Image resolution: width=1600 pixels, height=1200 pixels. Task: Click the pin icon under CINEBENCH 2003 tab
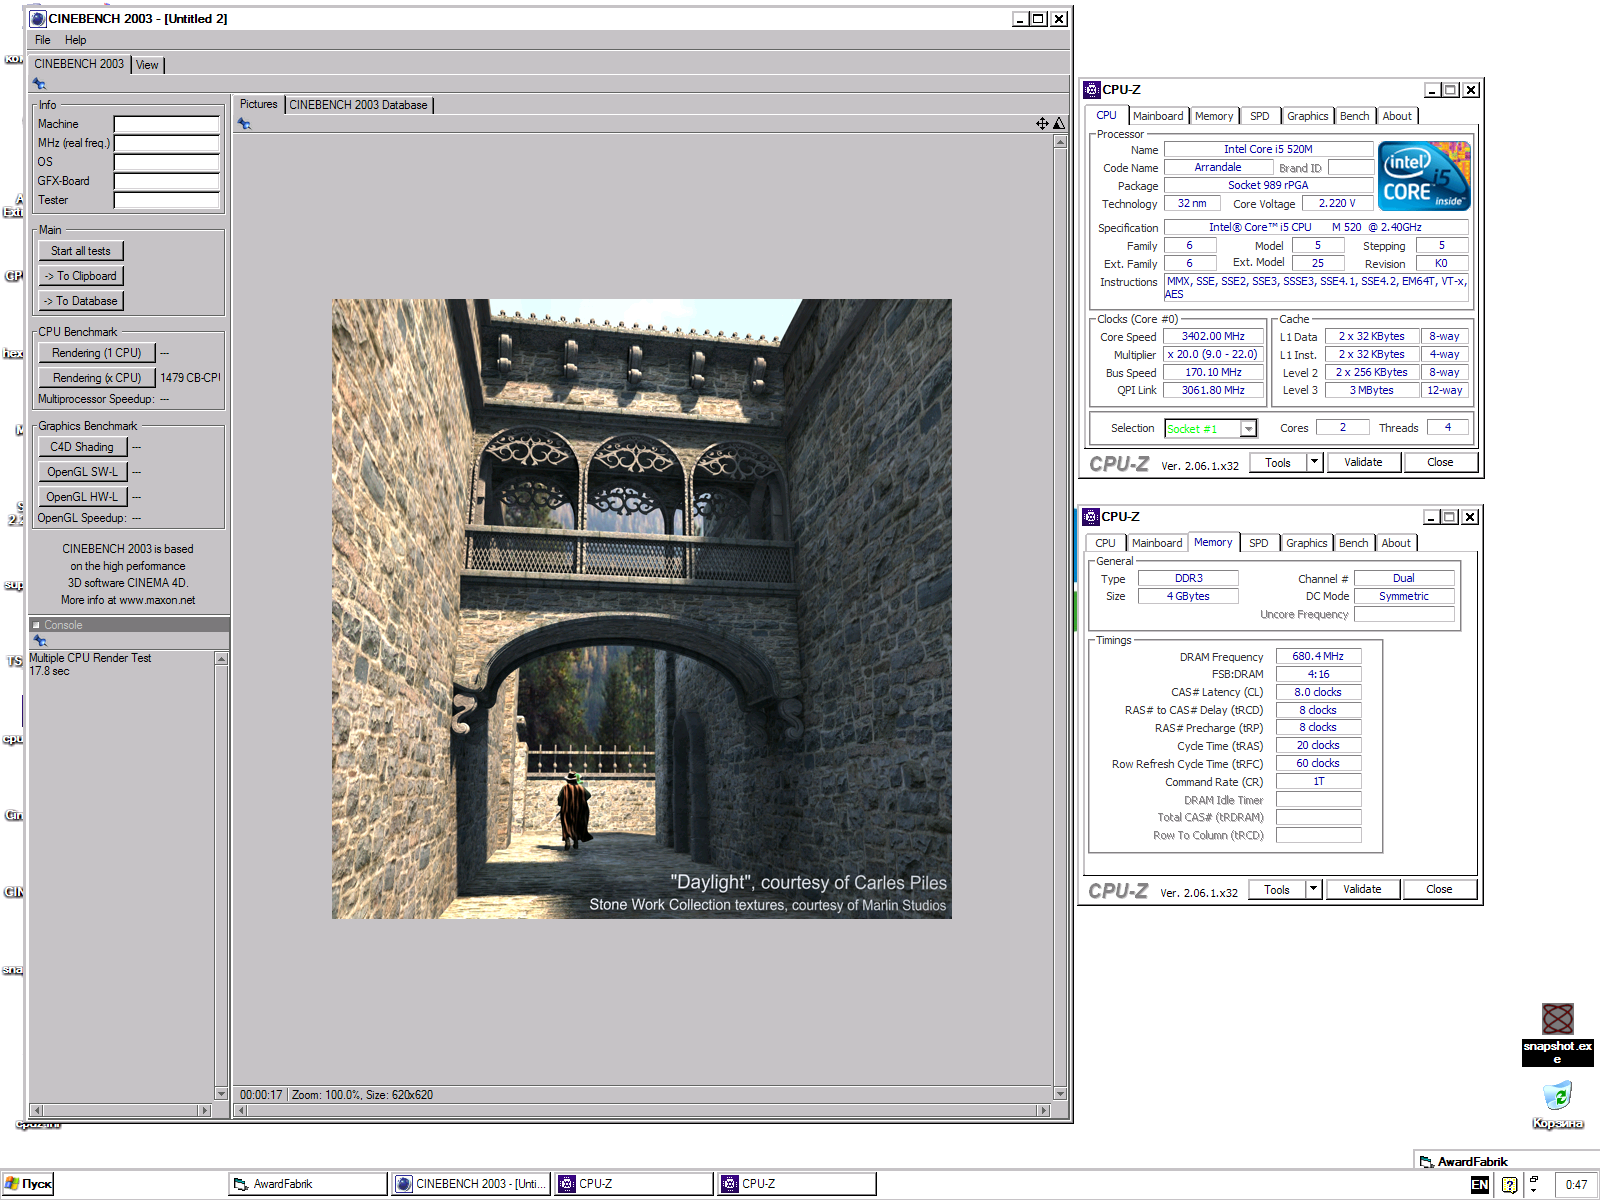40,84
